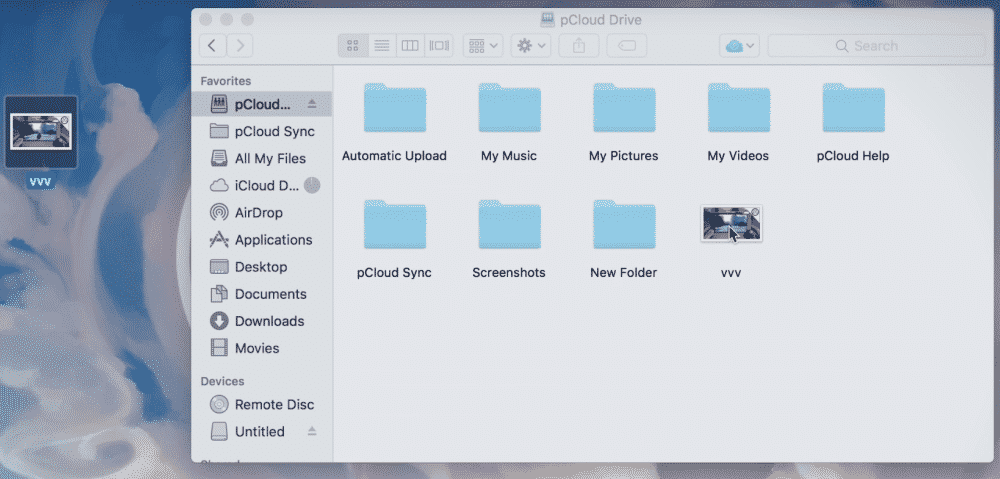This screenshot has width=1000, height=479.
Task: Select the vvv file on the desktop
Action: [x=41, y=132]
